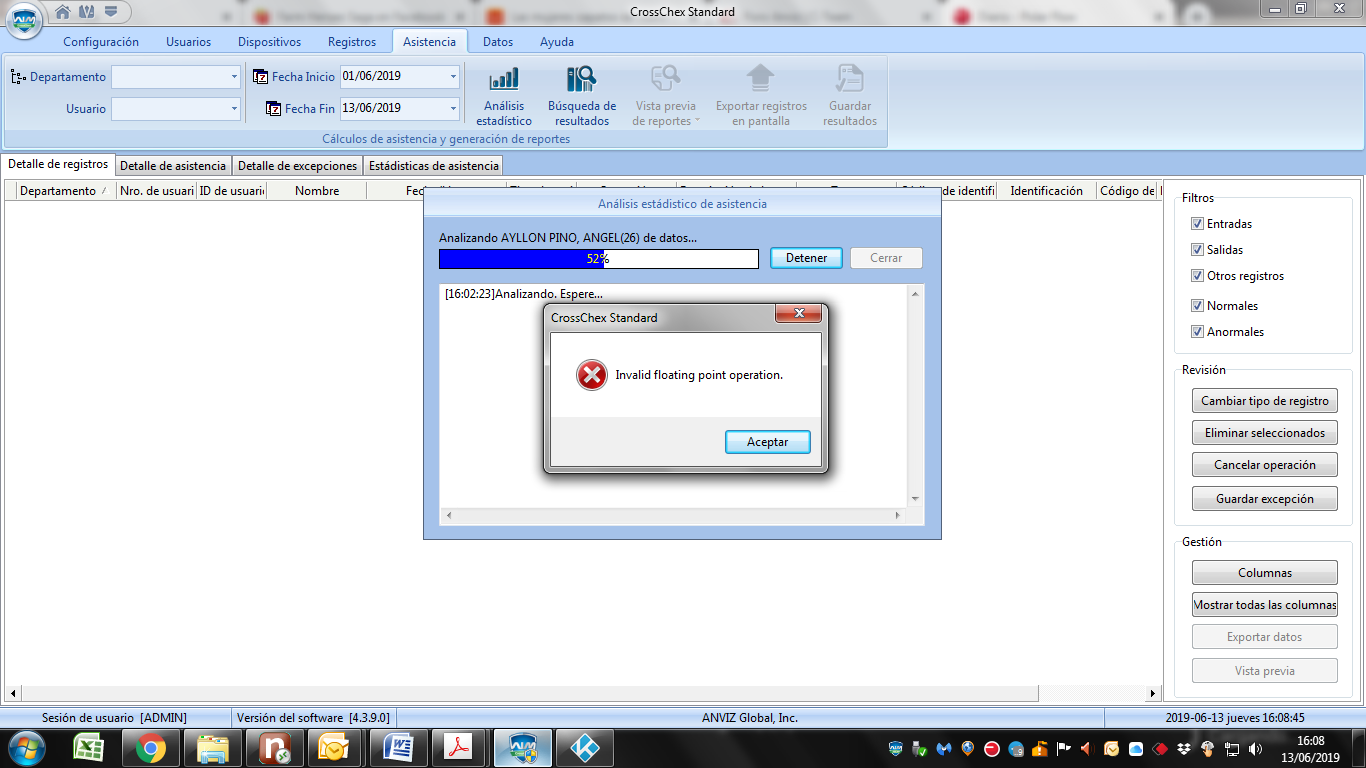Switch to the Usuarios ribbon tab
The width and height of the screenshot is (1366, 768).
188,42
